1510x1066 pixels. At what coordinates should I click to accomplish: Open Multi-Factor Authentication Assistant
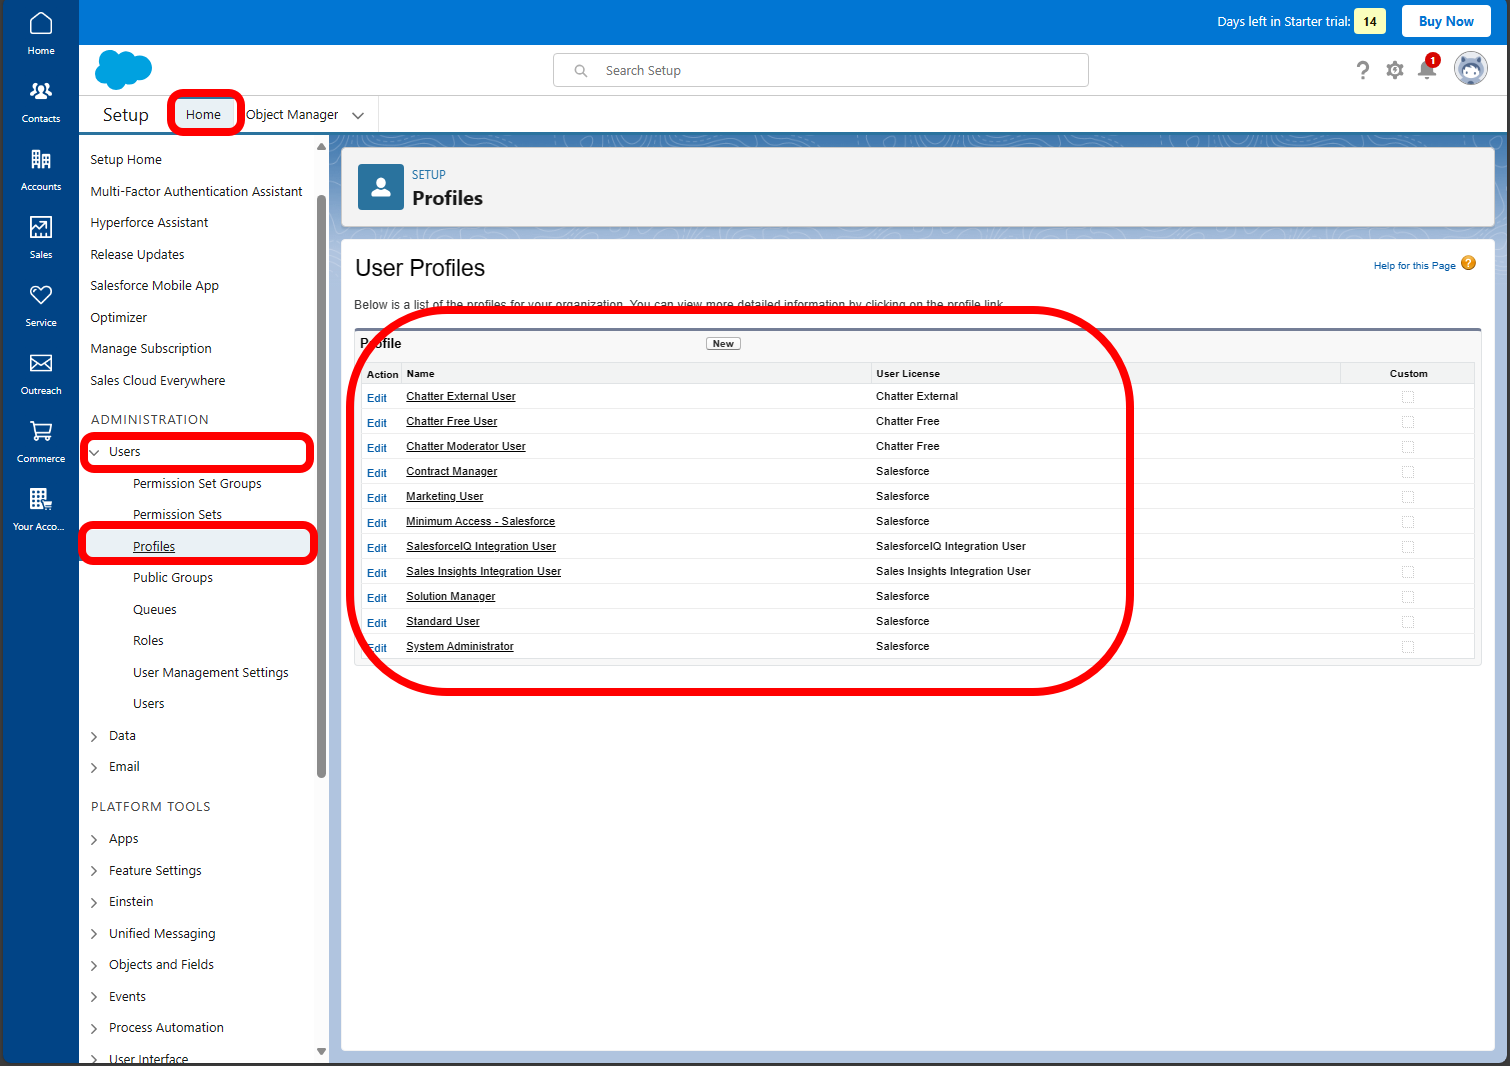click(196, 191)
